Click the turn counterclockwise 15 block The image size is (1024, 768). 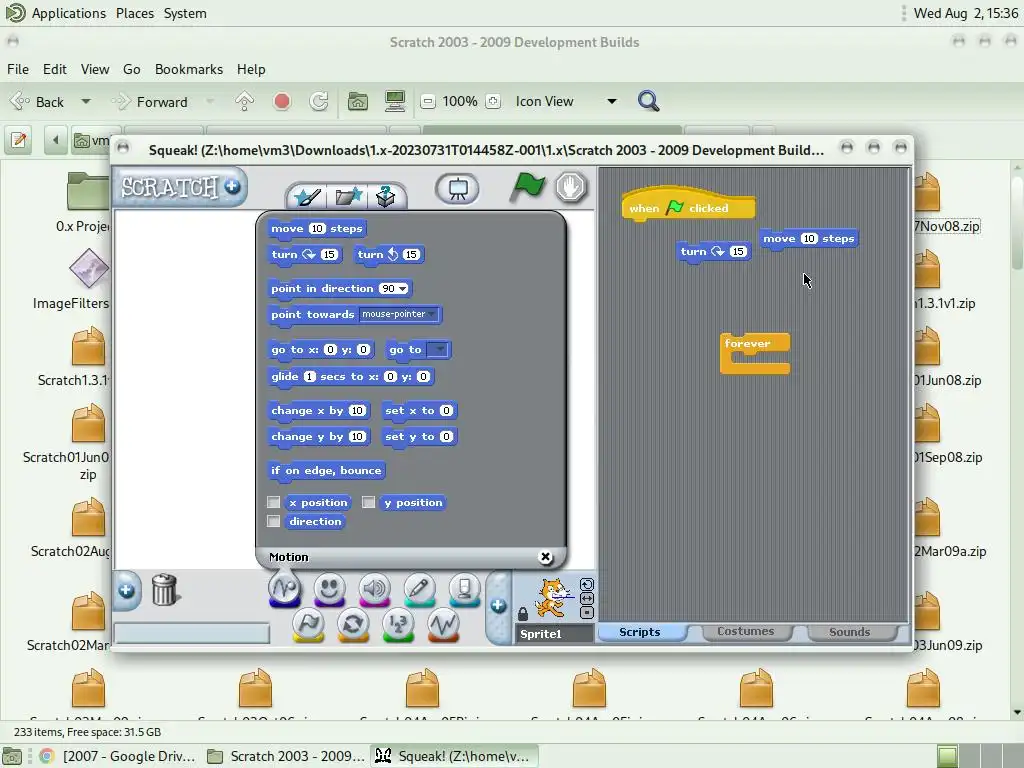click(x=389, y=255)
